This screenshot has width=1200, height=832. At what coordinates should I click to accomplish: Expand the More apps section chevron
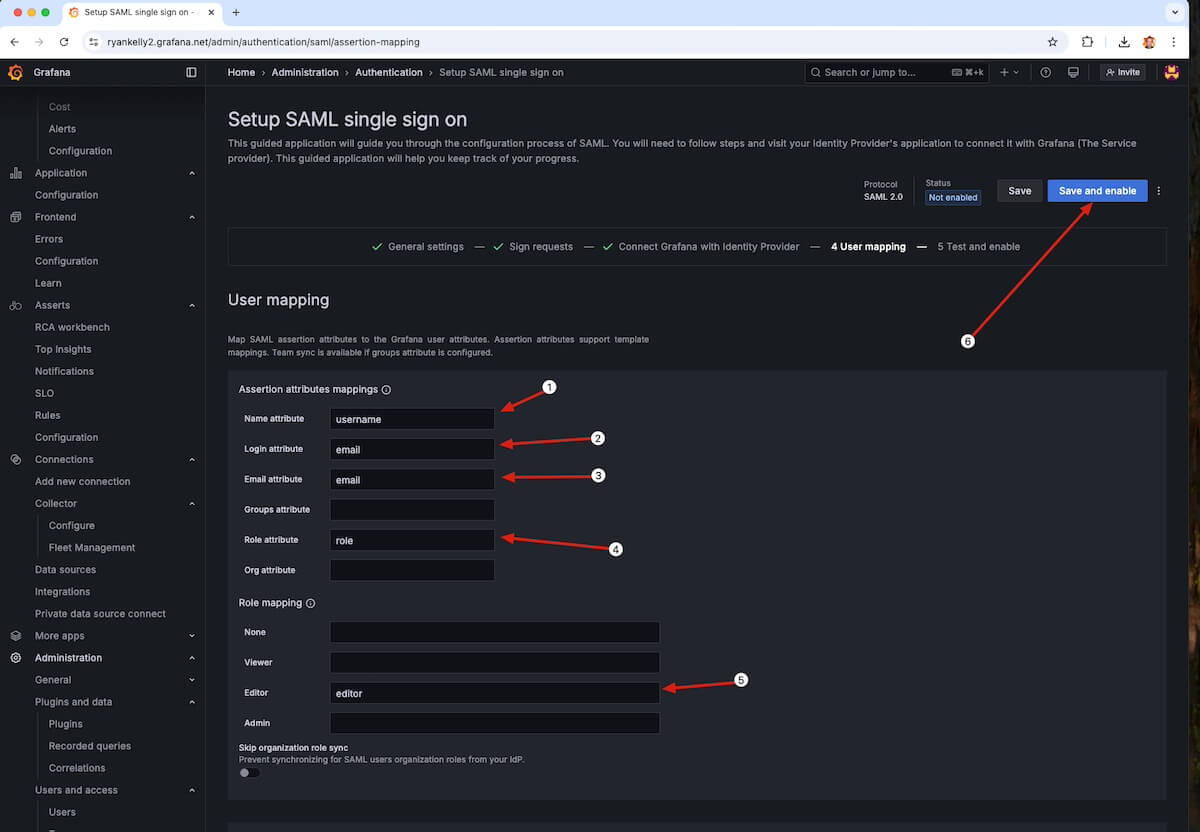[x=191, y=636]
